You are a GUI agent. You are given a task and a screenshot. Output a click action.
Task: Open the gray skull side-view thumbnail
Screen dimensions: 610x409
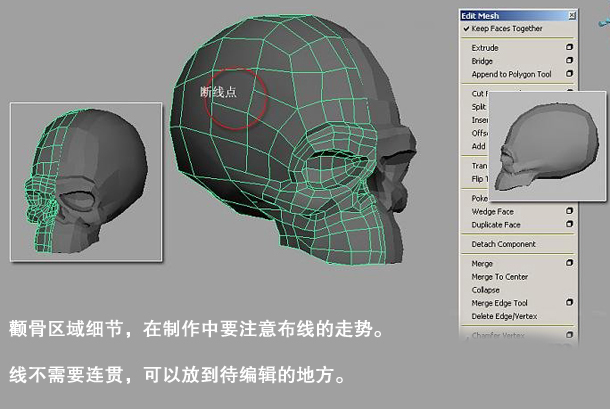(547, 146)
